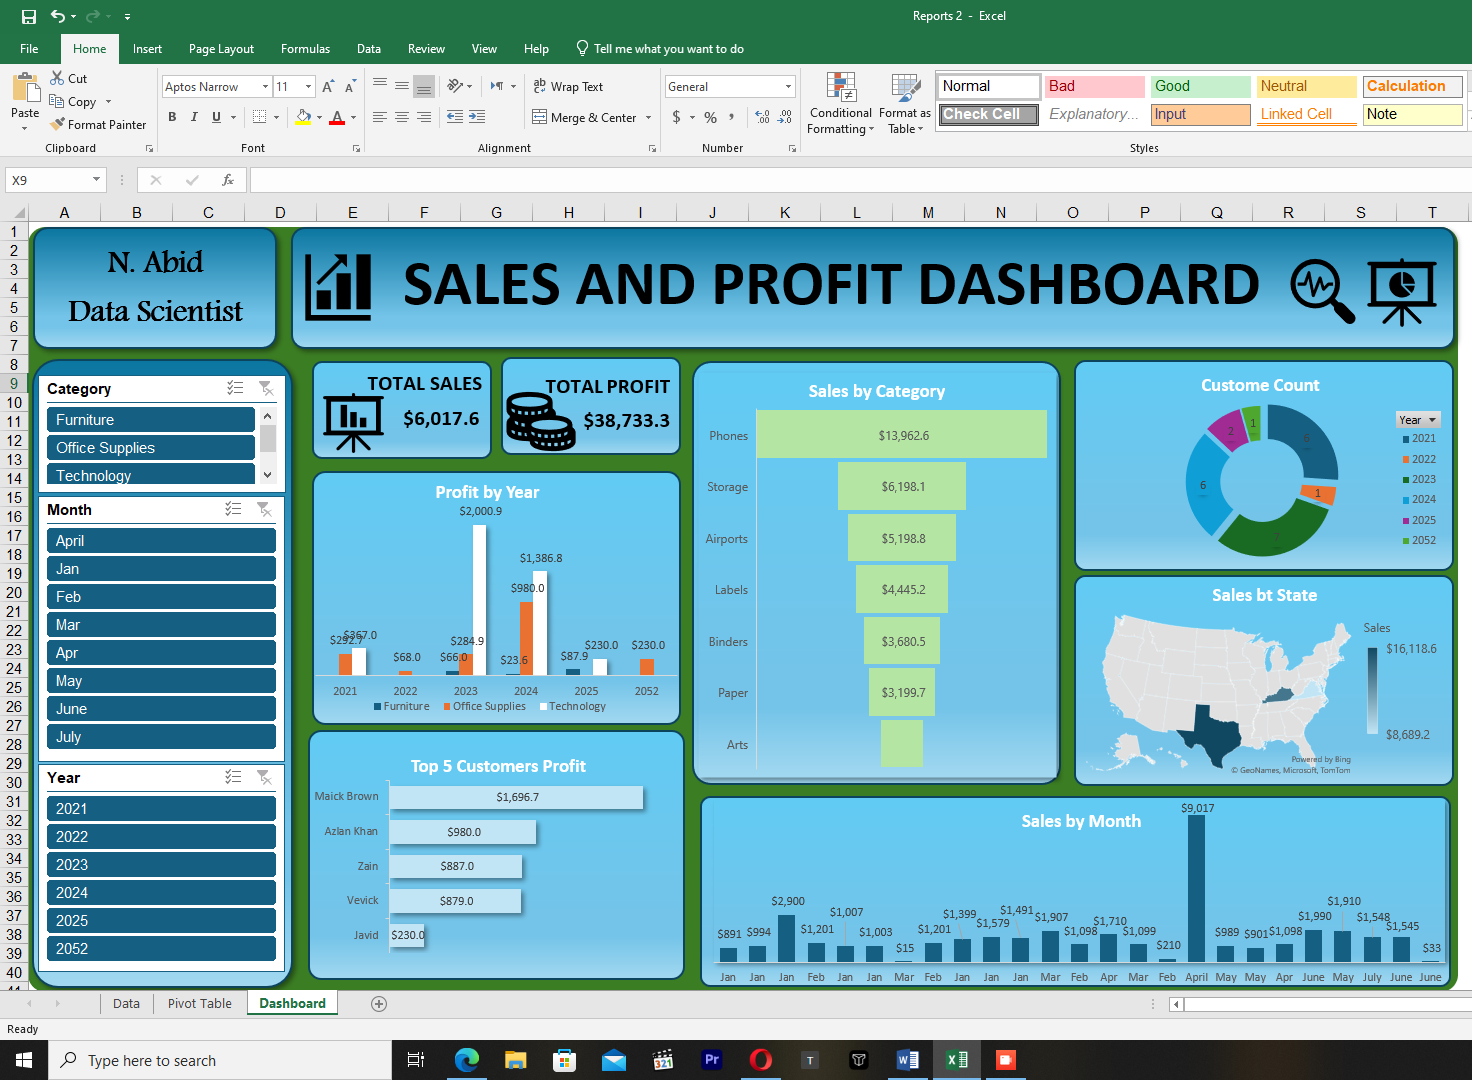
Task: Open Microsoft Edge from the taskbar
Action: [467, 1060]
